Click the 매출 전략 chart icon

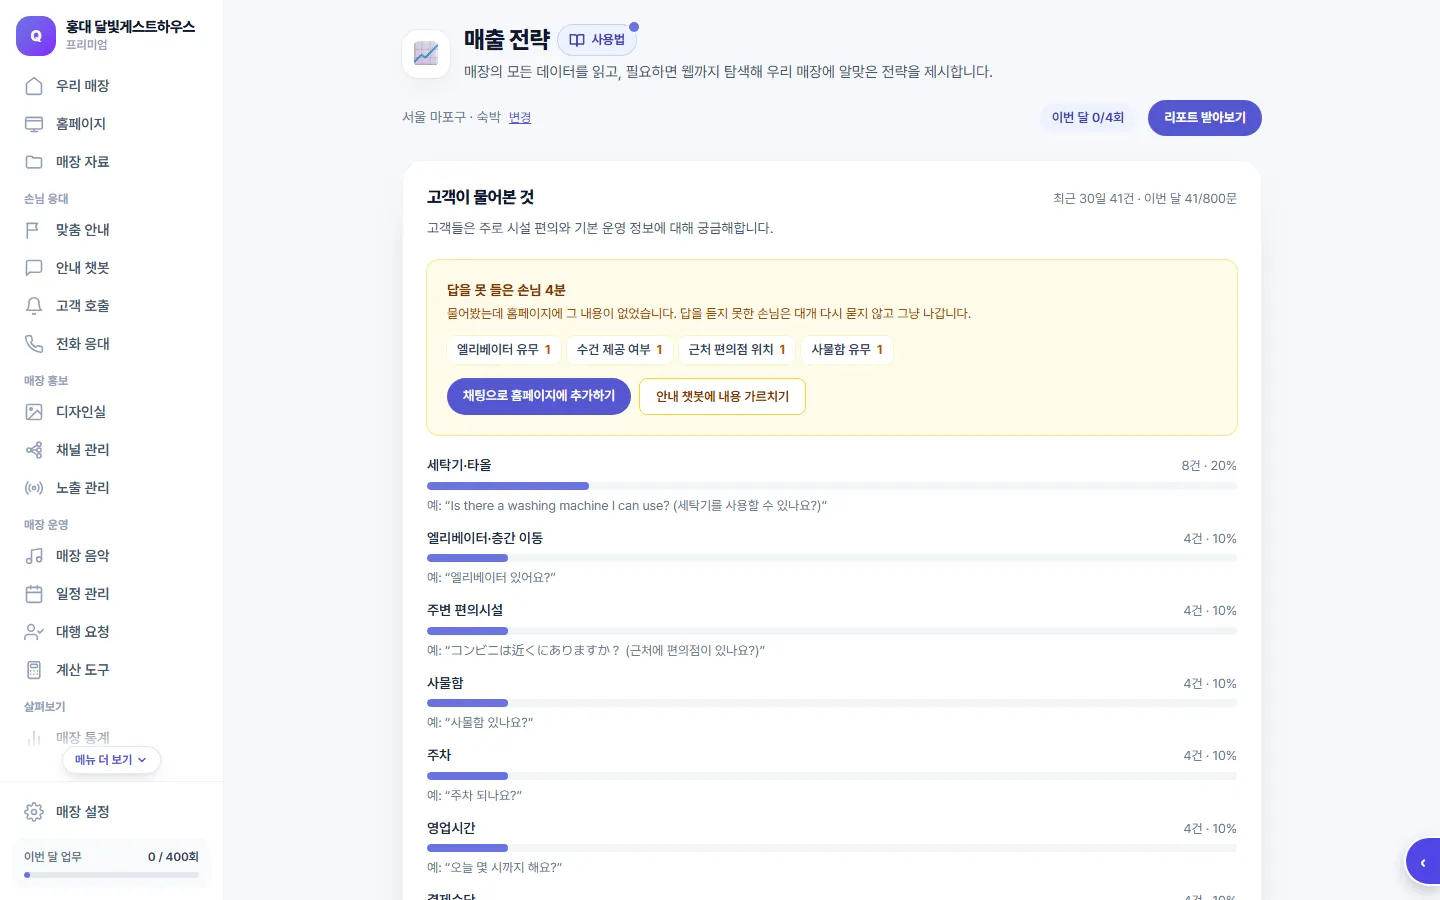[426, 54]
